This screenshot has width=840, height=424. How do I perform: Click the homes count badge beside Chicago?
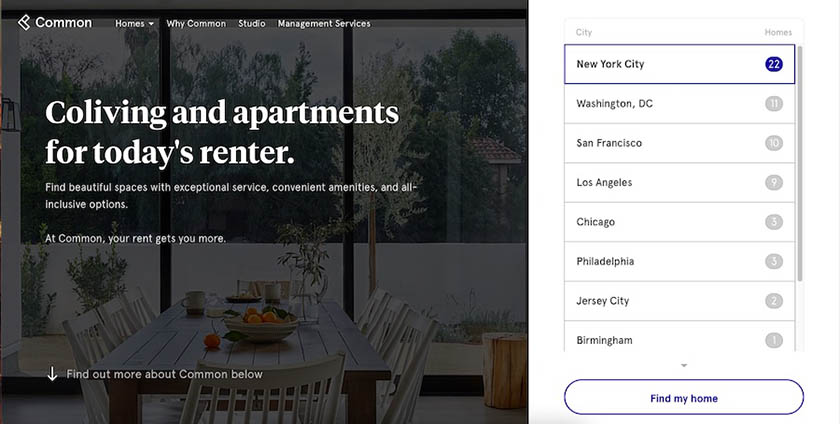pyautogui.click(x=774, y=222)
